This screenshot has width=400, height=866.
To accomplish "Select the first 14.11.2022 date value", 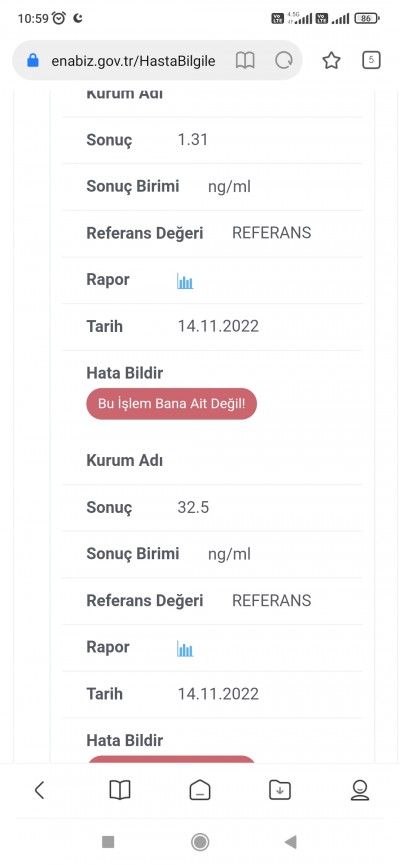I will (x=218, y=326).
